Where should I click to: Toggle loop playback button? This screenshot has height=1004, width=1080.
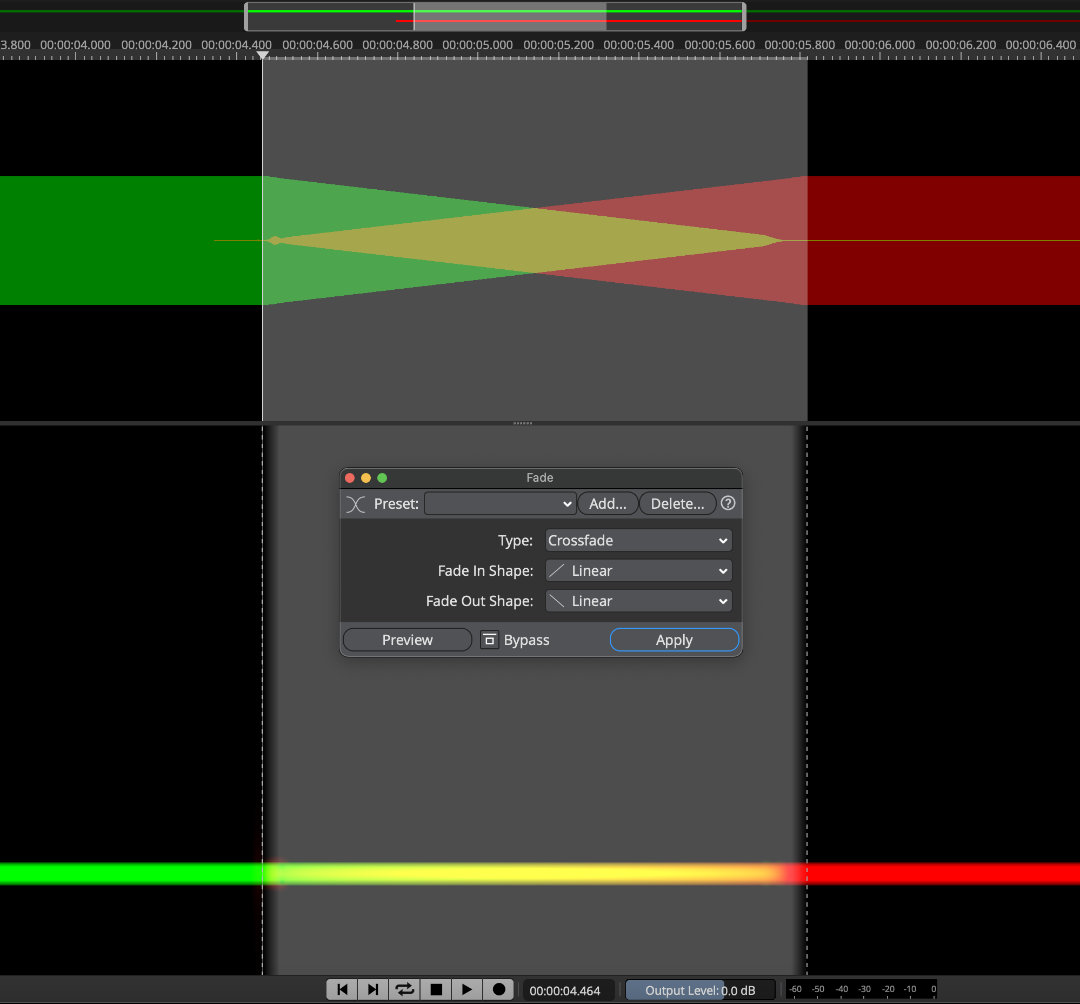pos(405,990)
